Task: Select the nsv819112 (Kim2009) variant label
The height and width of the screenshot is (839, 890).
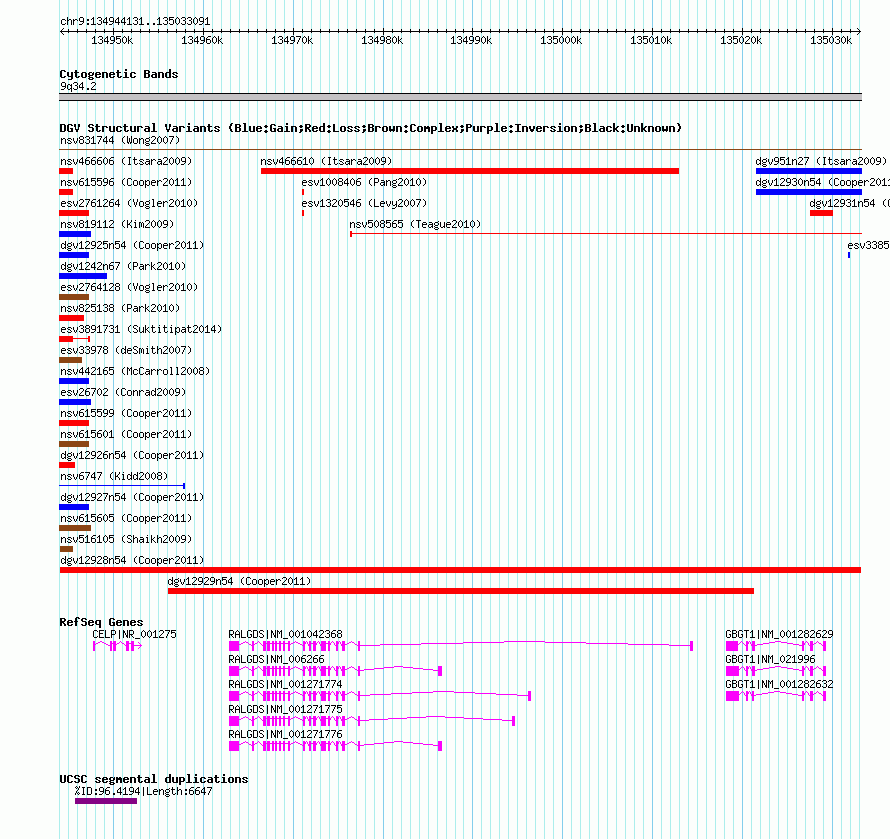Action: tap(117, 224)
